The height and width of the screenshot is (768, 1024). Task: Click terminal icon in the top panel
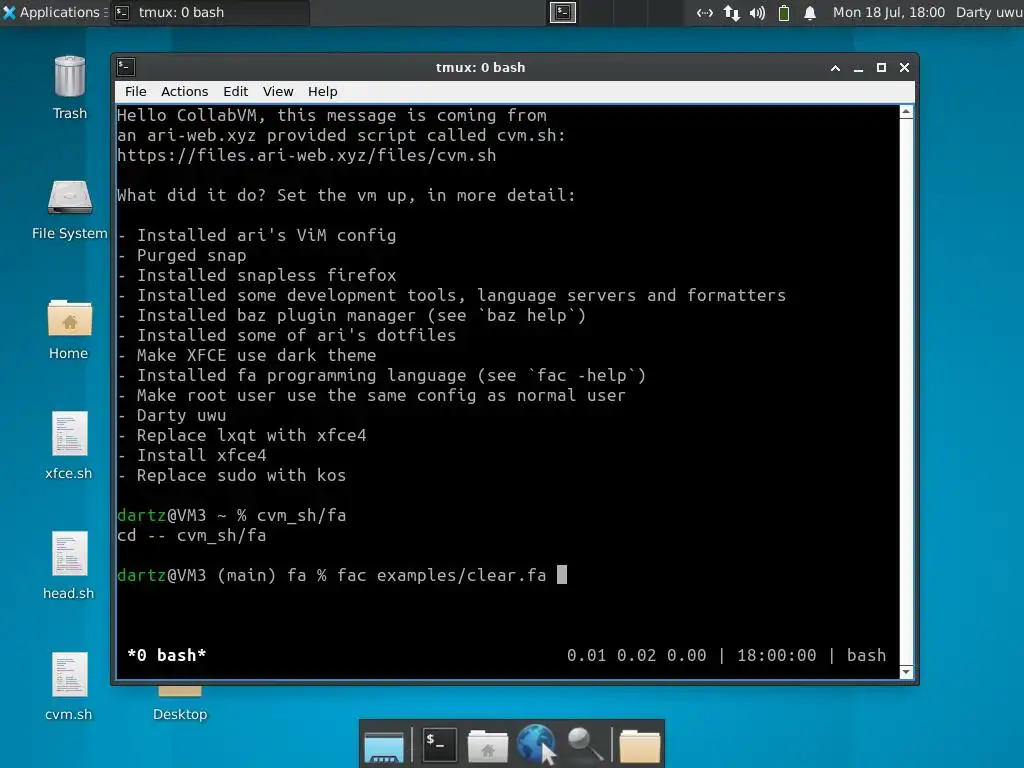coord(562,12)
